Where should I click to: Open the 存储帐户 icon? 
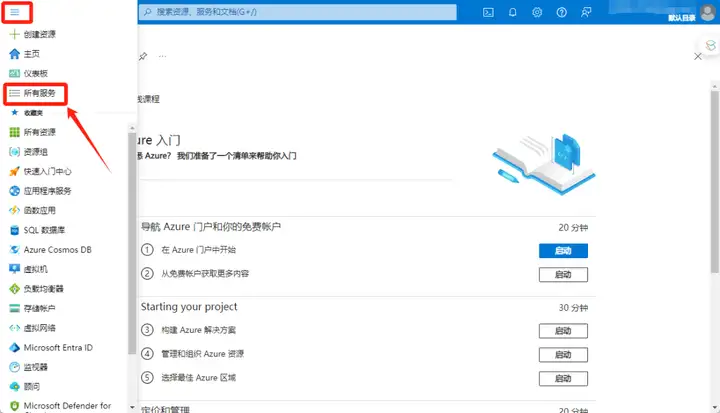(x=15, y=308)
